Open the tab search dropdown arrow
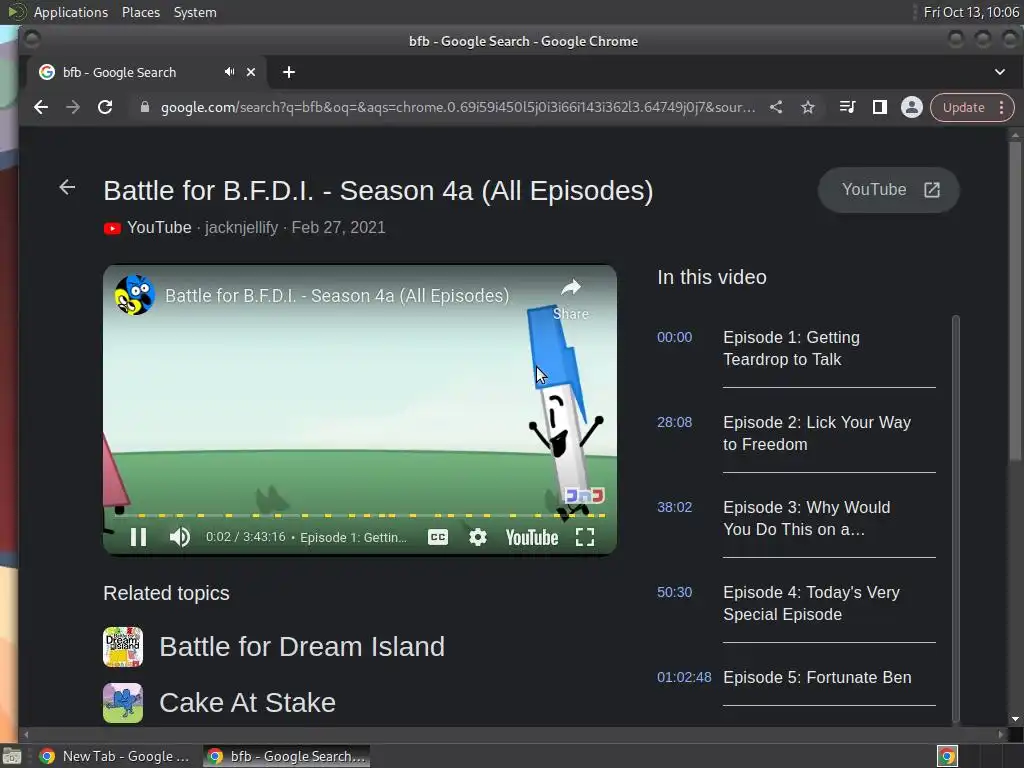The height and width of the screenshot is (768, 1024). tap(1000, 72)
